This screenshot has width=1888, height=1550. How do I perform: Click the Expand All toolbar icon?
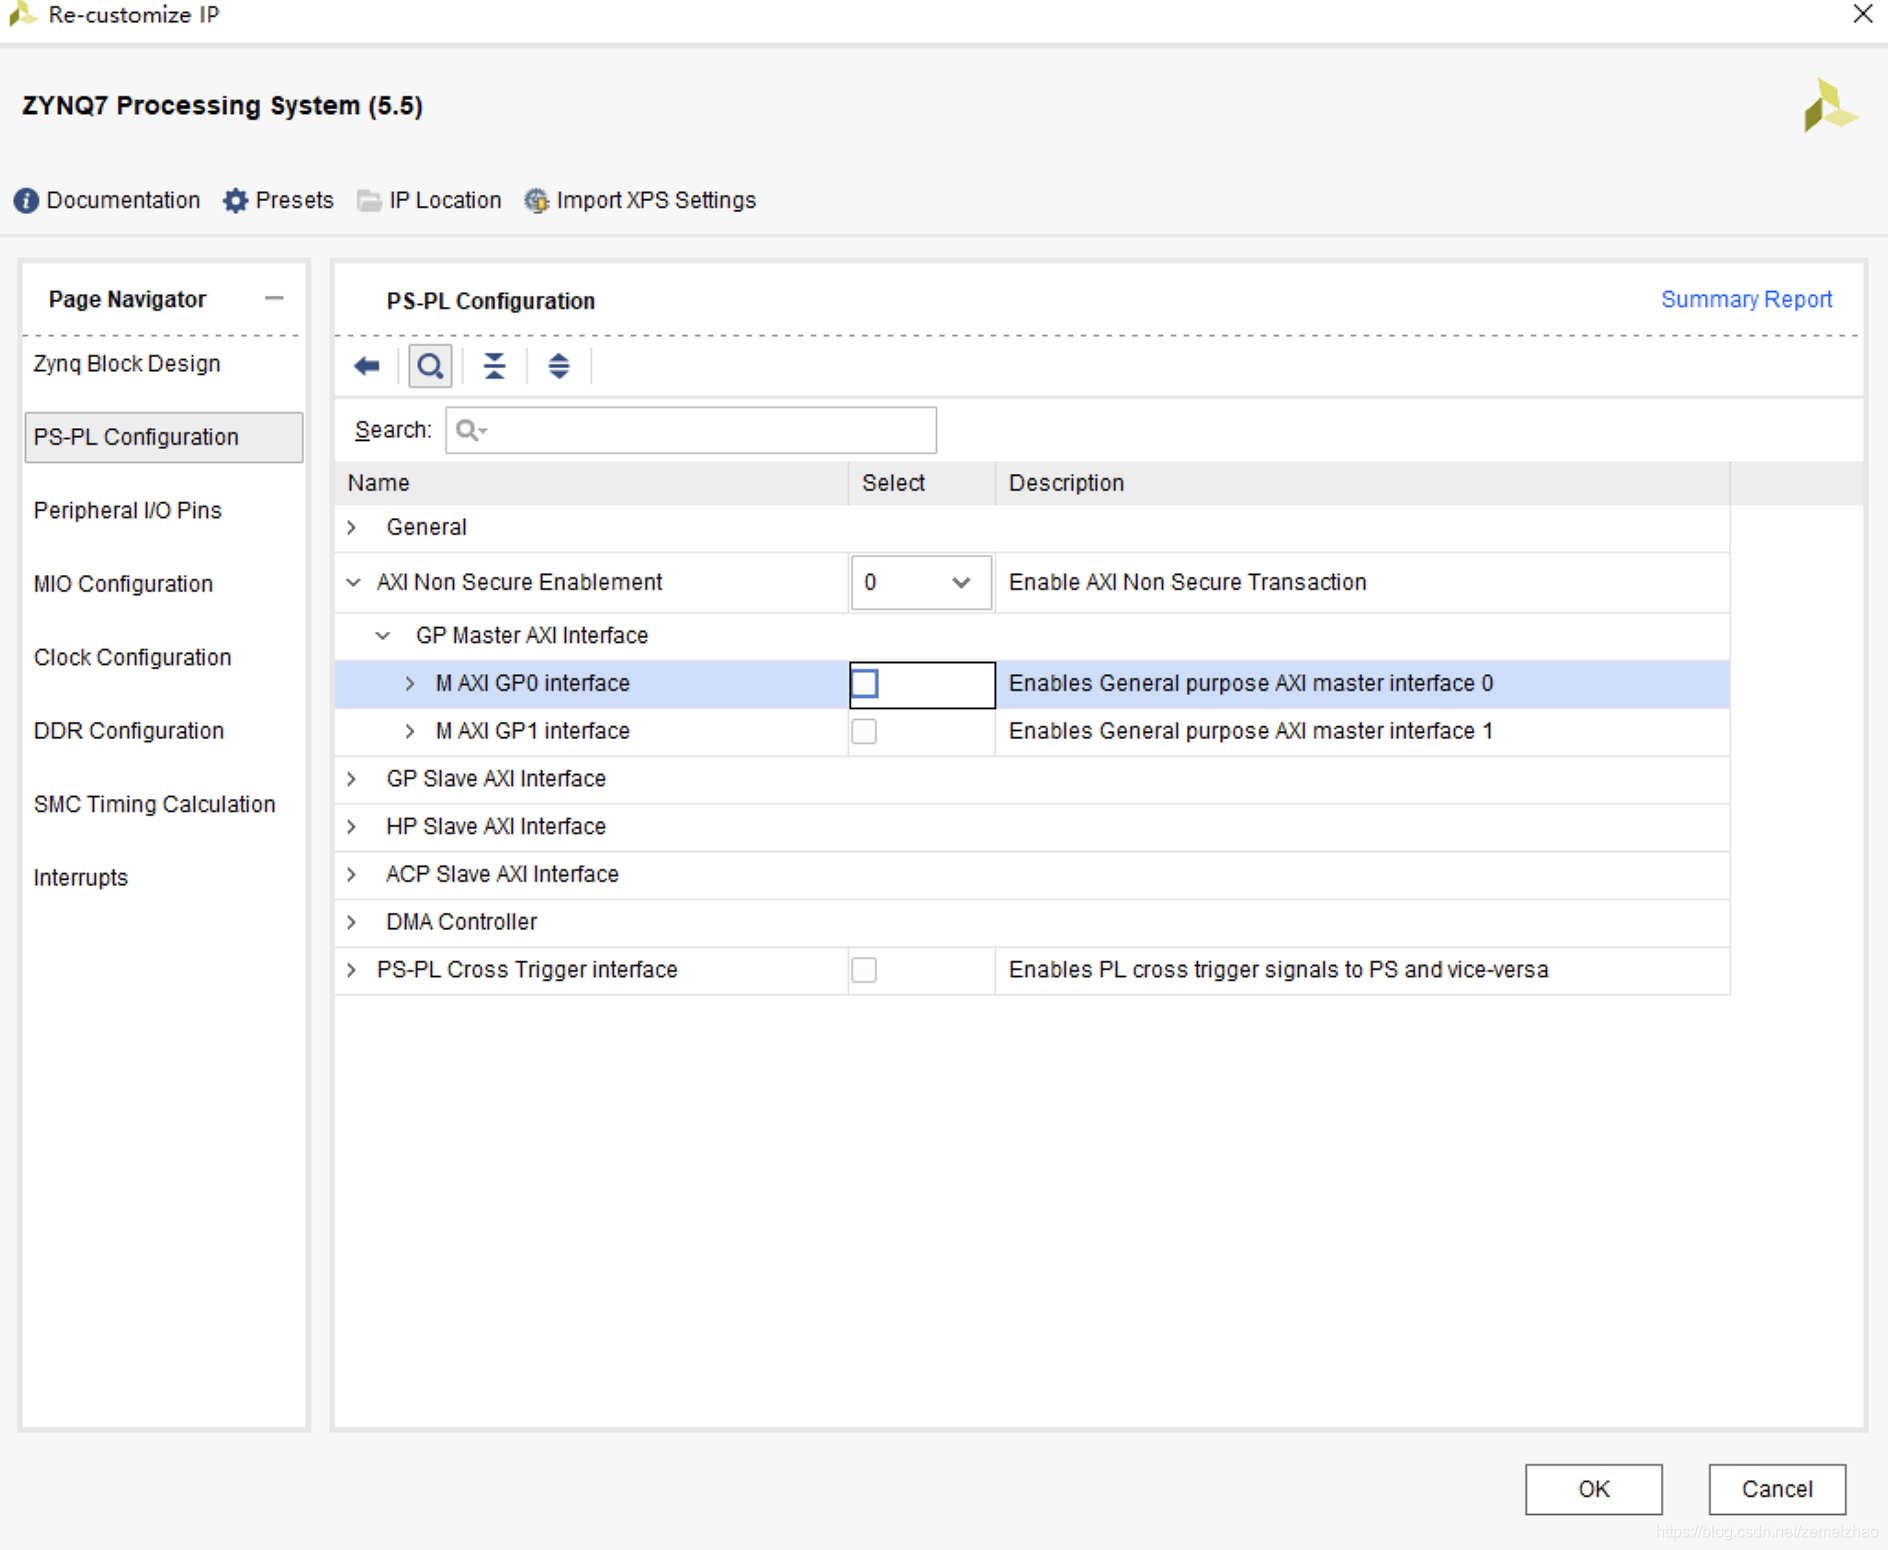pos(558,366)
